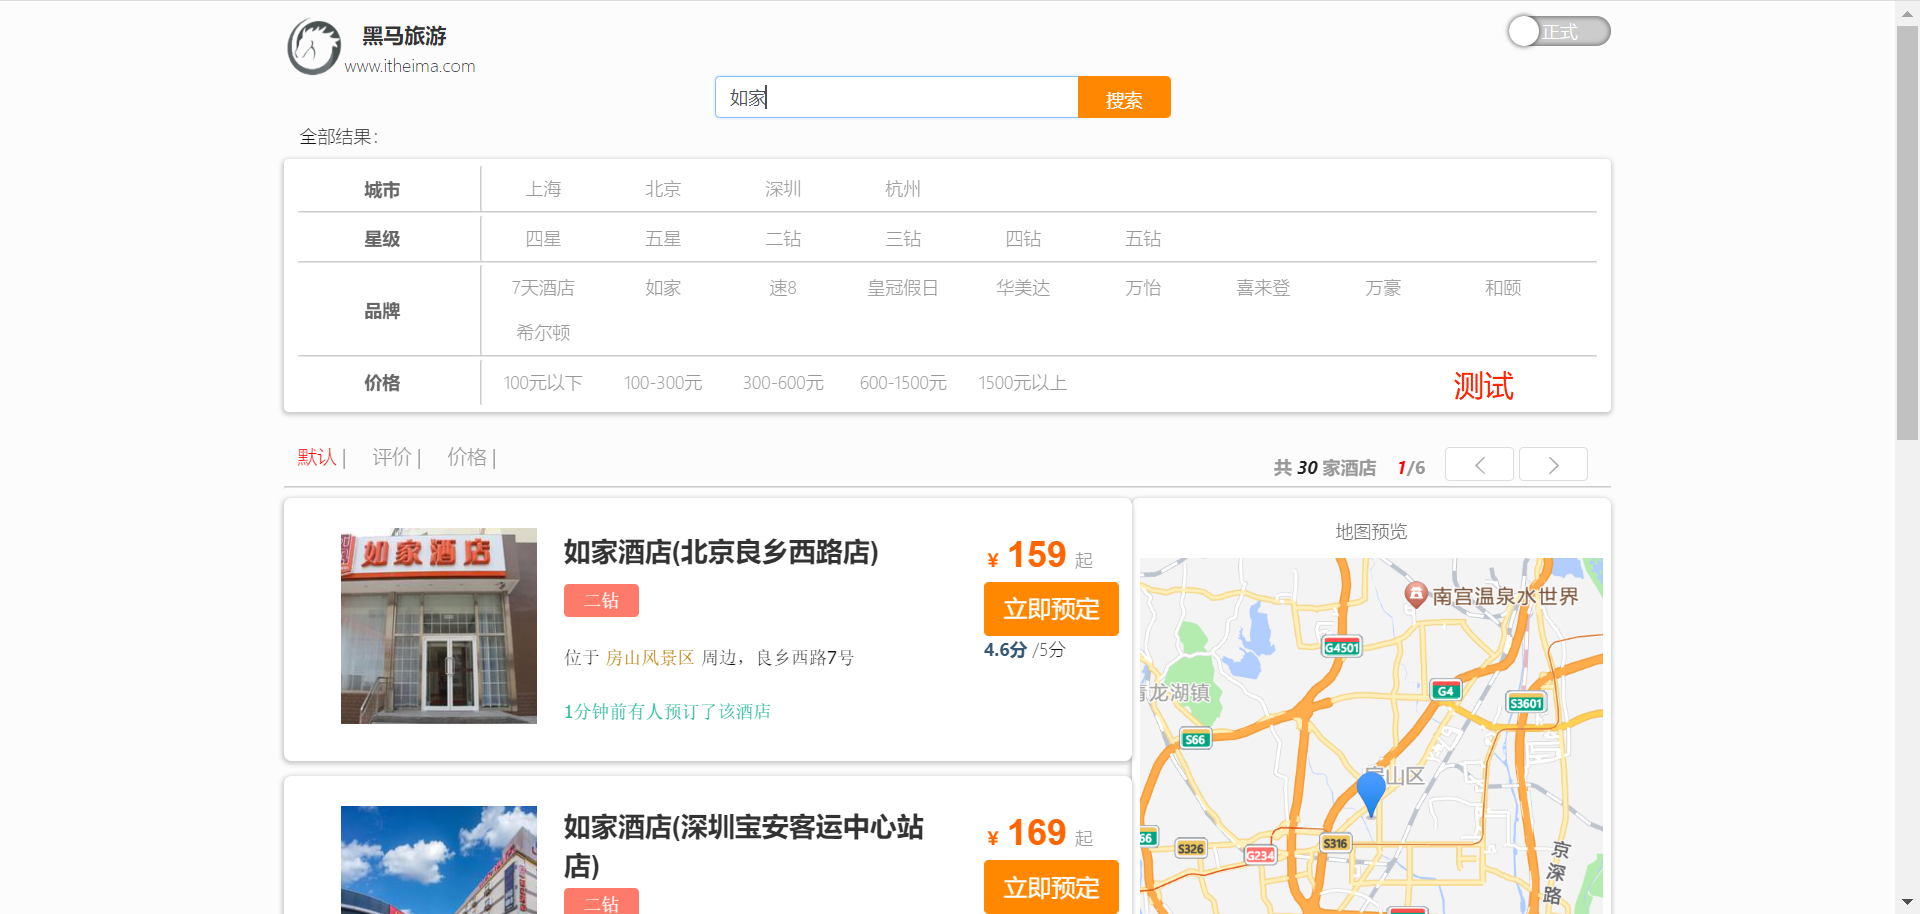Click the G4 highway badge on map

coord(1446,691)
